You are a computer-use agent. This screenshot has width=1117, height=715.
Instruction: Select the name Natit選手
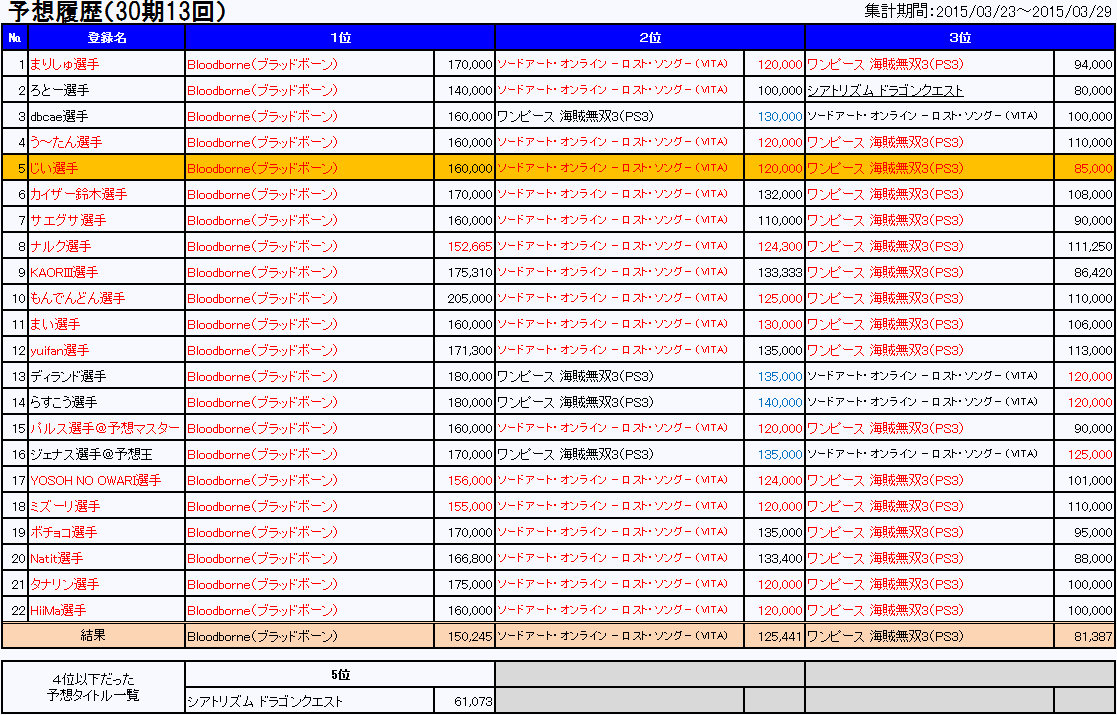coord(56,558)
